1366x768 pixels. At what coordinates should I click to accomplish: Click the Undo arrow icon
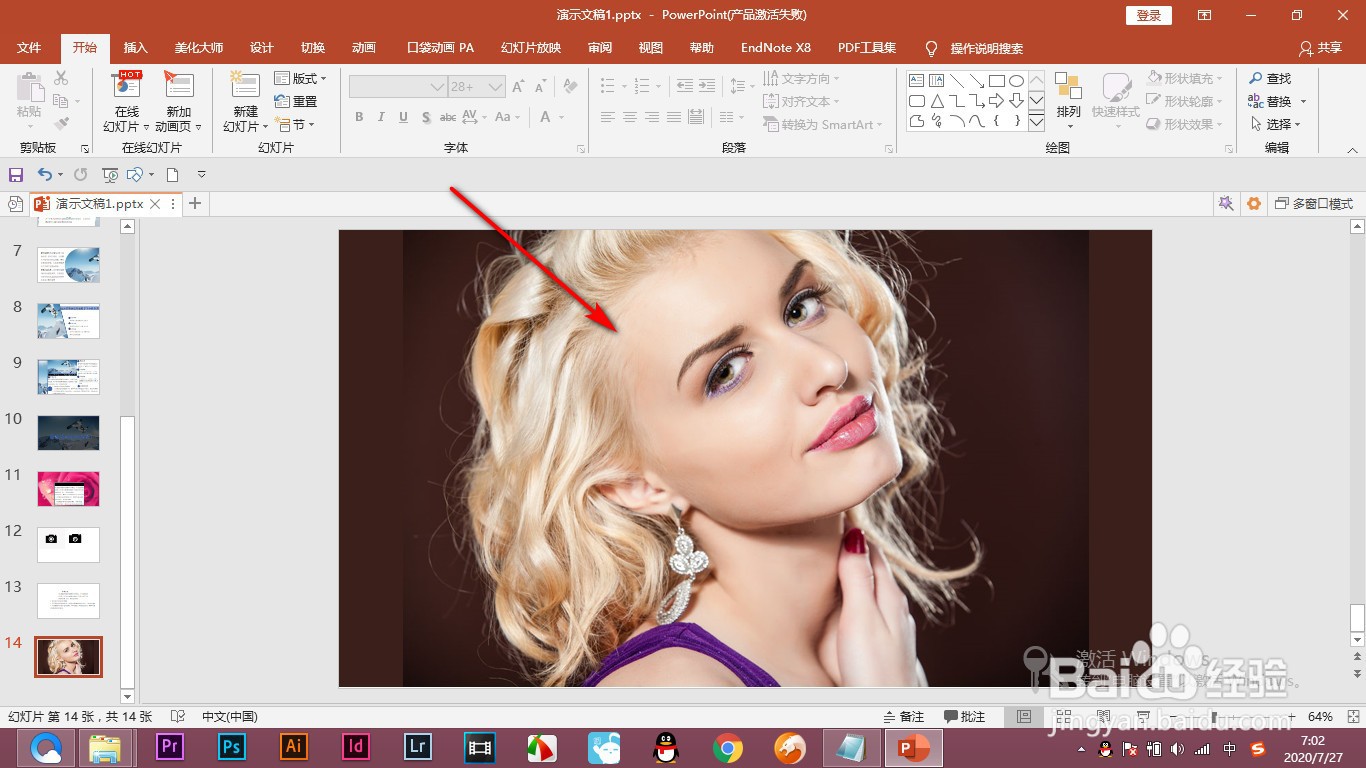(44, 175)
